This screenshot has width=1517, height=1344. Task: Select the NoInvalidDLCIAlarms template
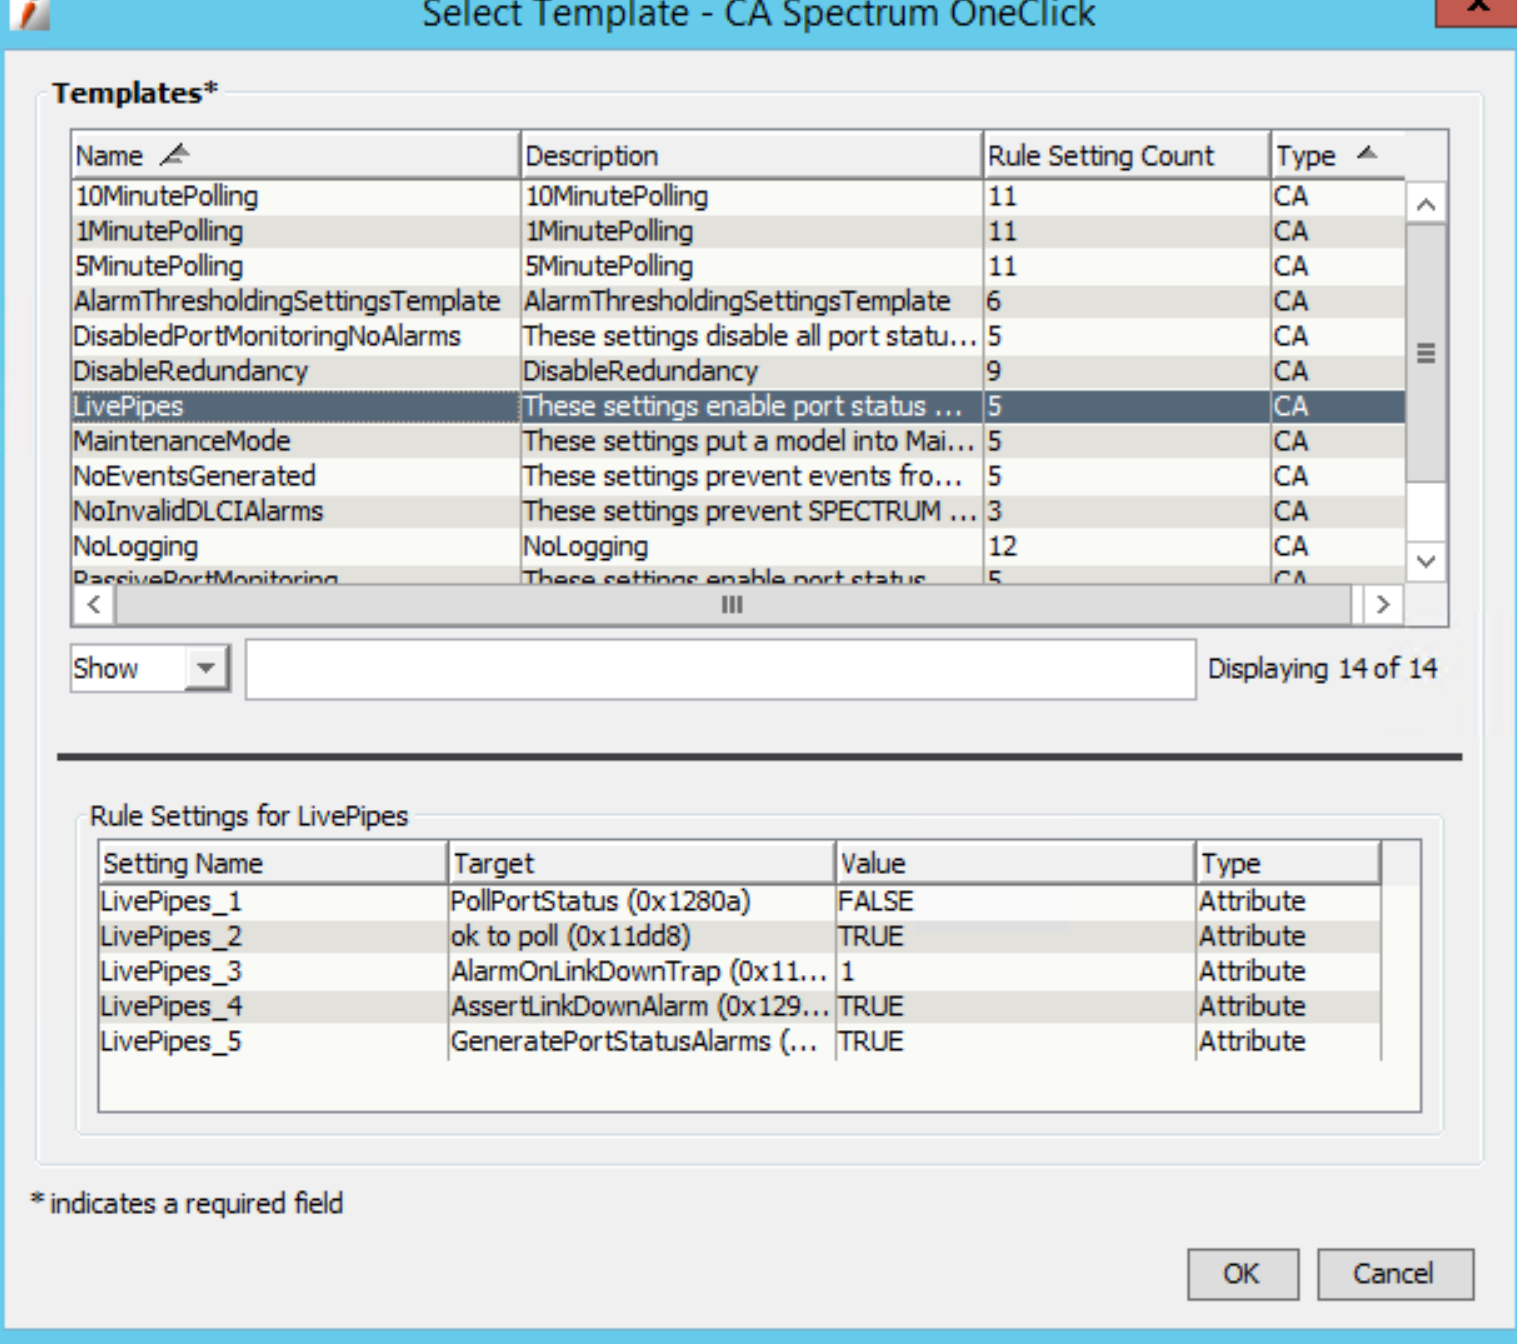click(x=199, y=511)
